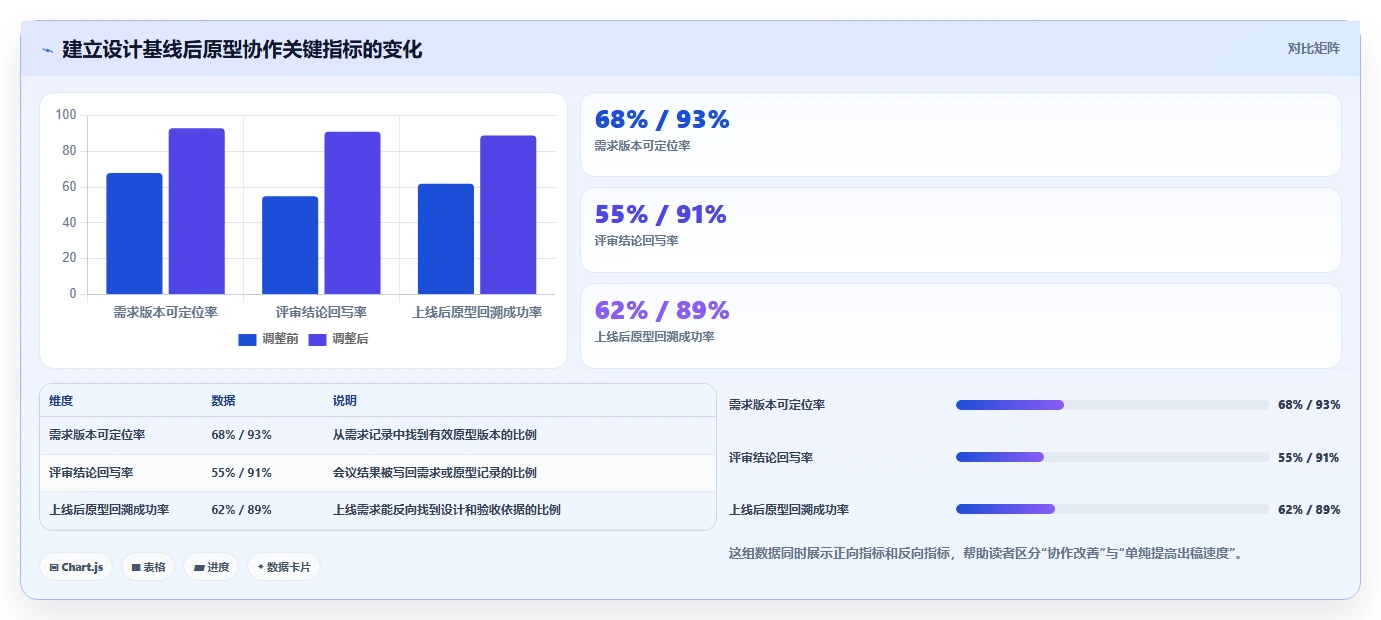Viewport: 1381px width, 620px height.
Task: Click the 调整后 bar for 上线后原型回溯成功率
Action: tap(508, 215)
